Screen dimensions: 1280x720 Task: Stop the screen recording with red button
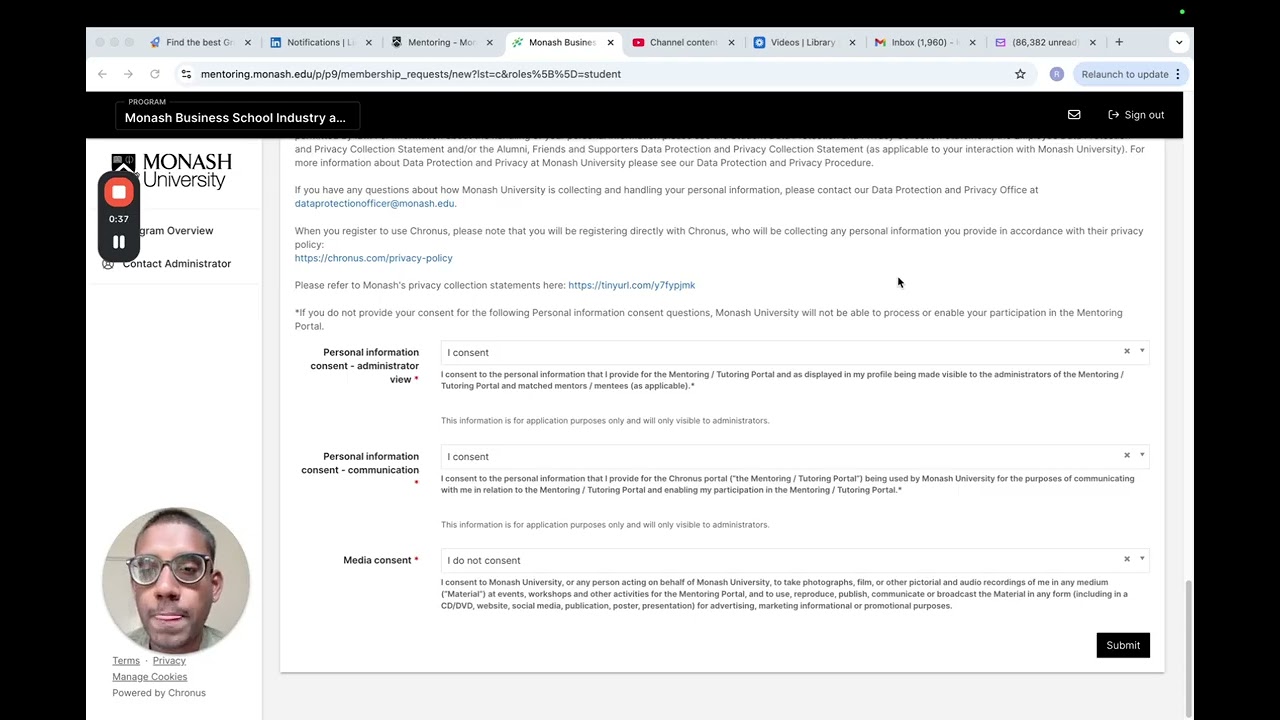pyautogui.click(x=119, y=192)
